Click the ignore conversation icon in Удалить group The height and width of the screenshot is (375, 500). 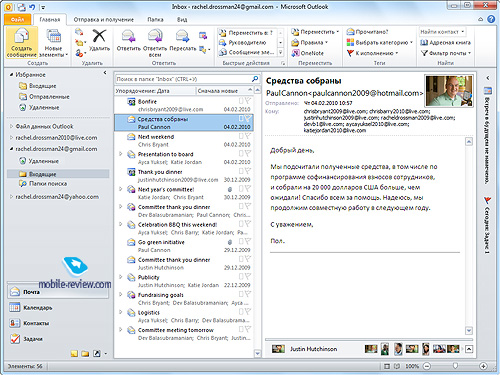pyautogui.click(x=79, y=32)
